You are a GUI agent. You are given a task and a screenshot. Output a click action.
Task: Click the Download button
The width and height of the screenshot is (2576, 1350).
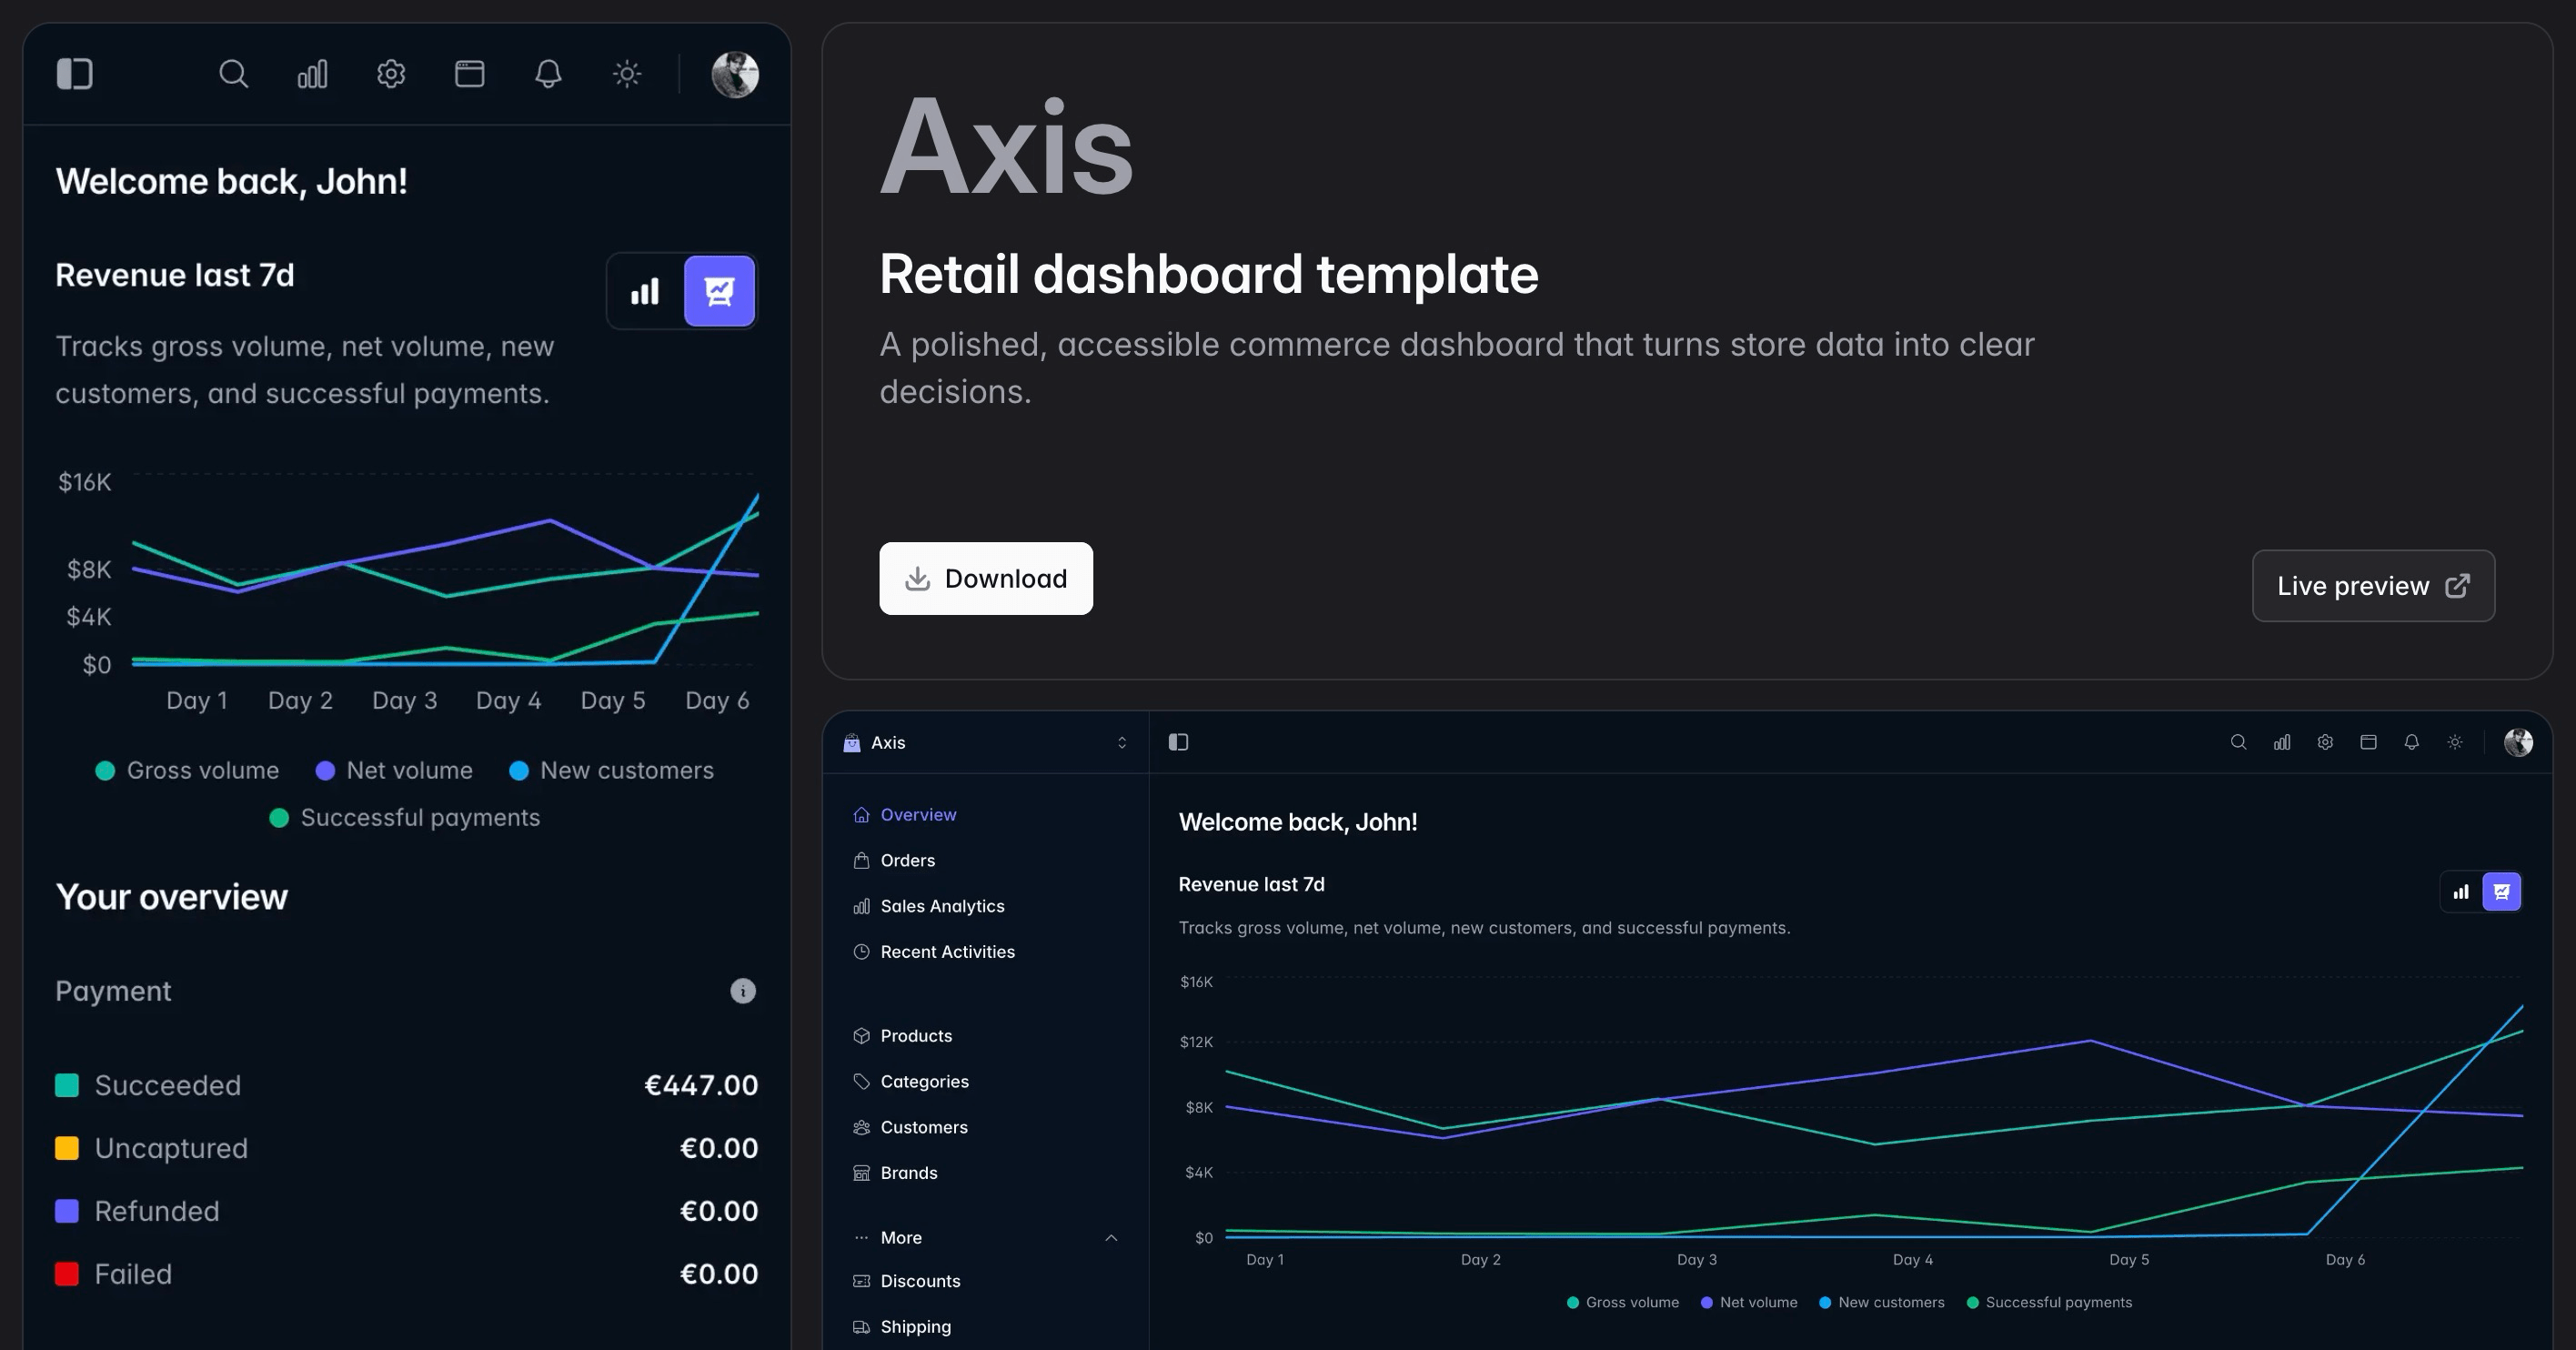tap(985, 578)
